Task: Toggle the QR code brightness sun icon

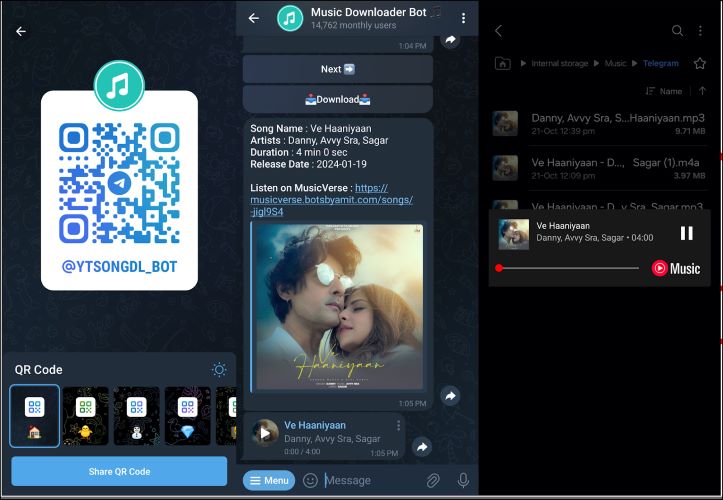Action: 219,369
